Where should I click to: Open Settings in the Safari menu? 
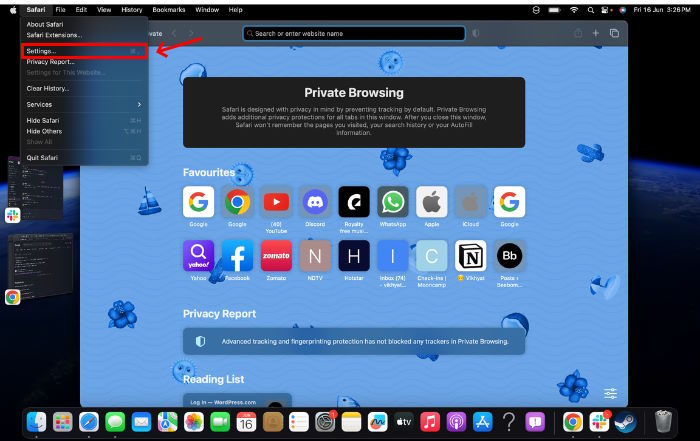(84, 51)
